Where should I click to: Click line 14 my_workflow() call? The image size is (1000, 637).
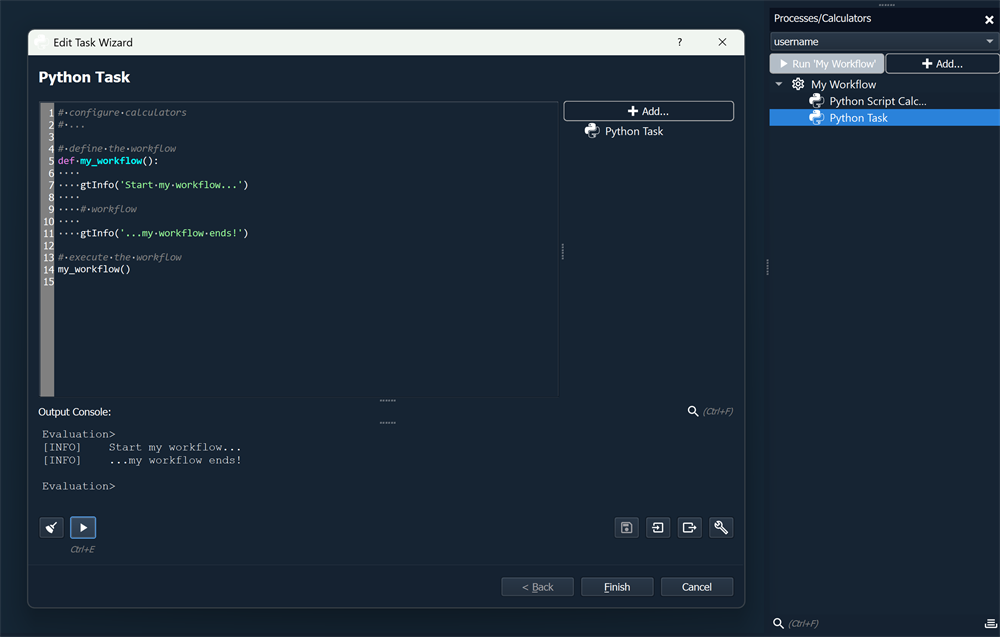click(x=94, y=269)
